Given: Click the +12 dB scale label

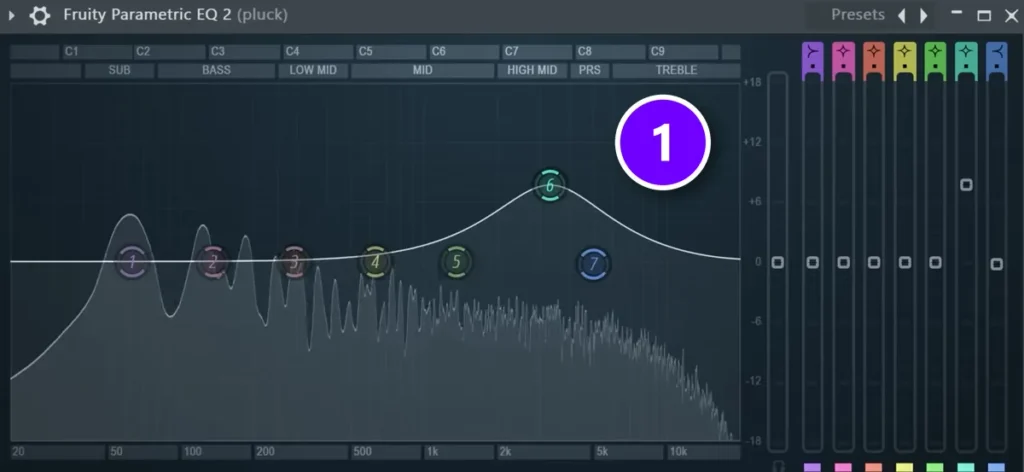Looking at the screenshot, I should tap(752, 142).
